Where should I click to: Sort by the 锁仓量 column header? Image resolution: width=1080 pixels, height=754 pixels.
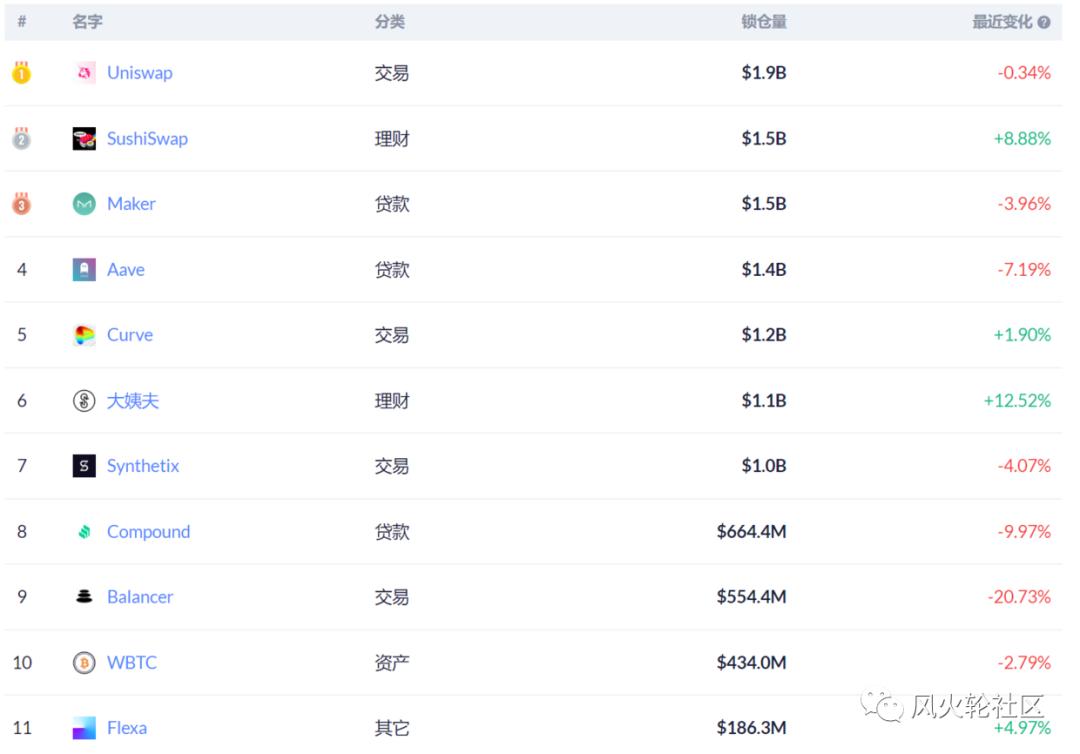tap(764, 22)
